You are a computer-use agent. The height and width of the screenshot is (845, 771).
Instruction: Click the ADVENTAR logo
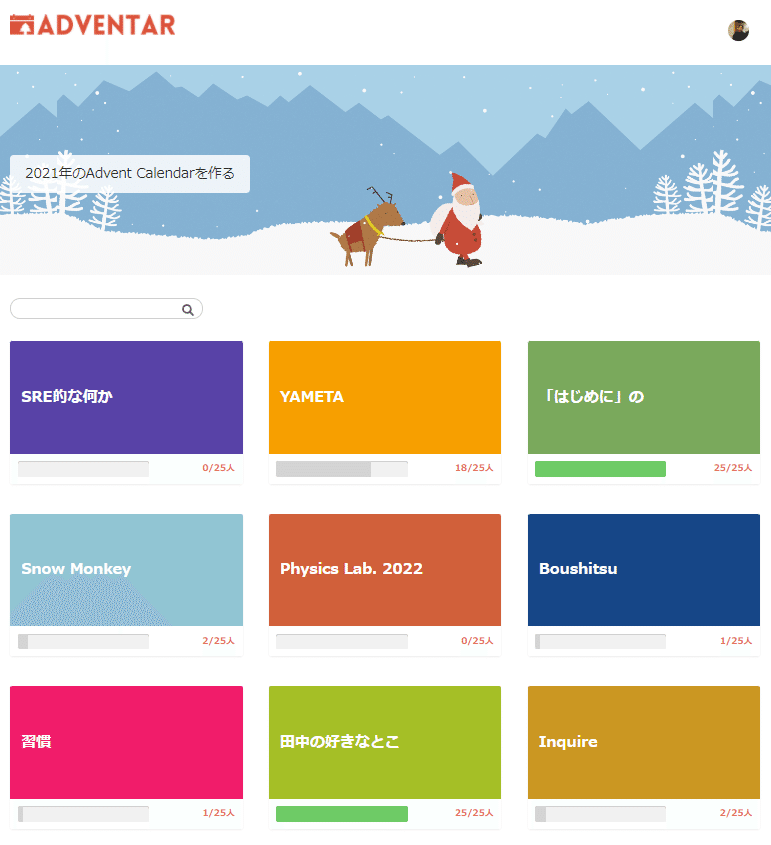coord(93,25)
